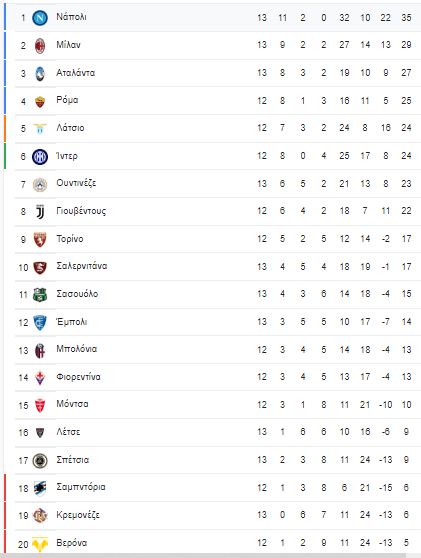Image resolution: width=421 pixels, height=558 pixels.
Task: Select the Κρεμονέζε team name
Action: 78,515
